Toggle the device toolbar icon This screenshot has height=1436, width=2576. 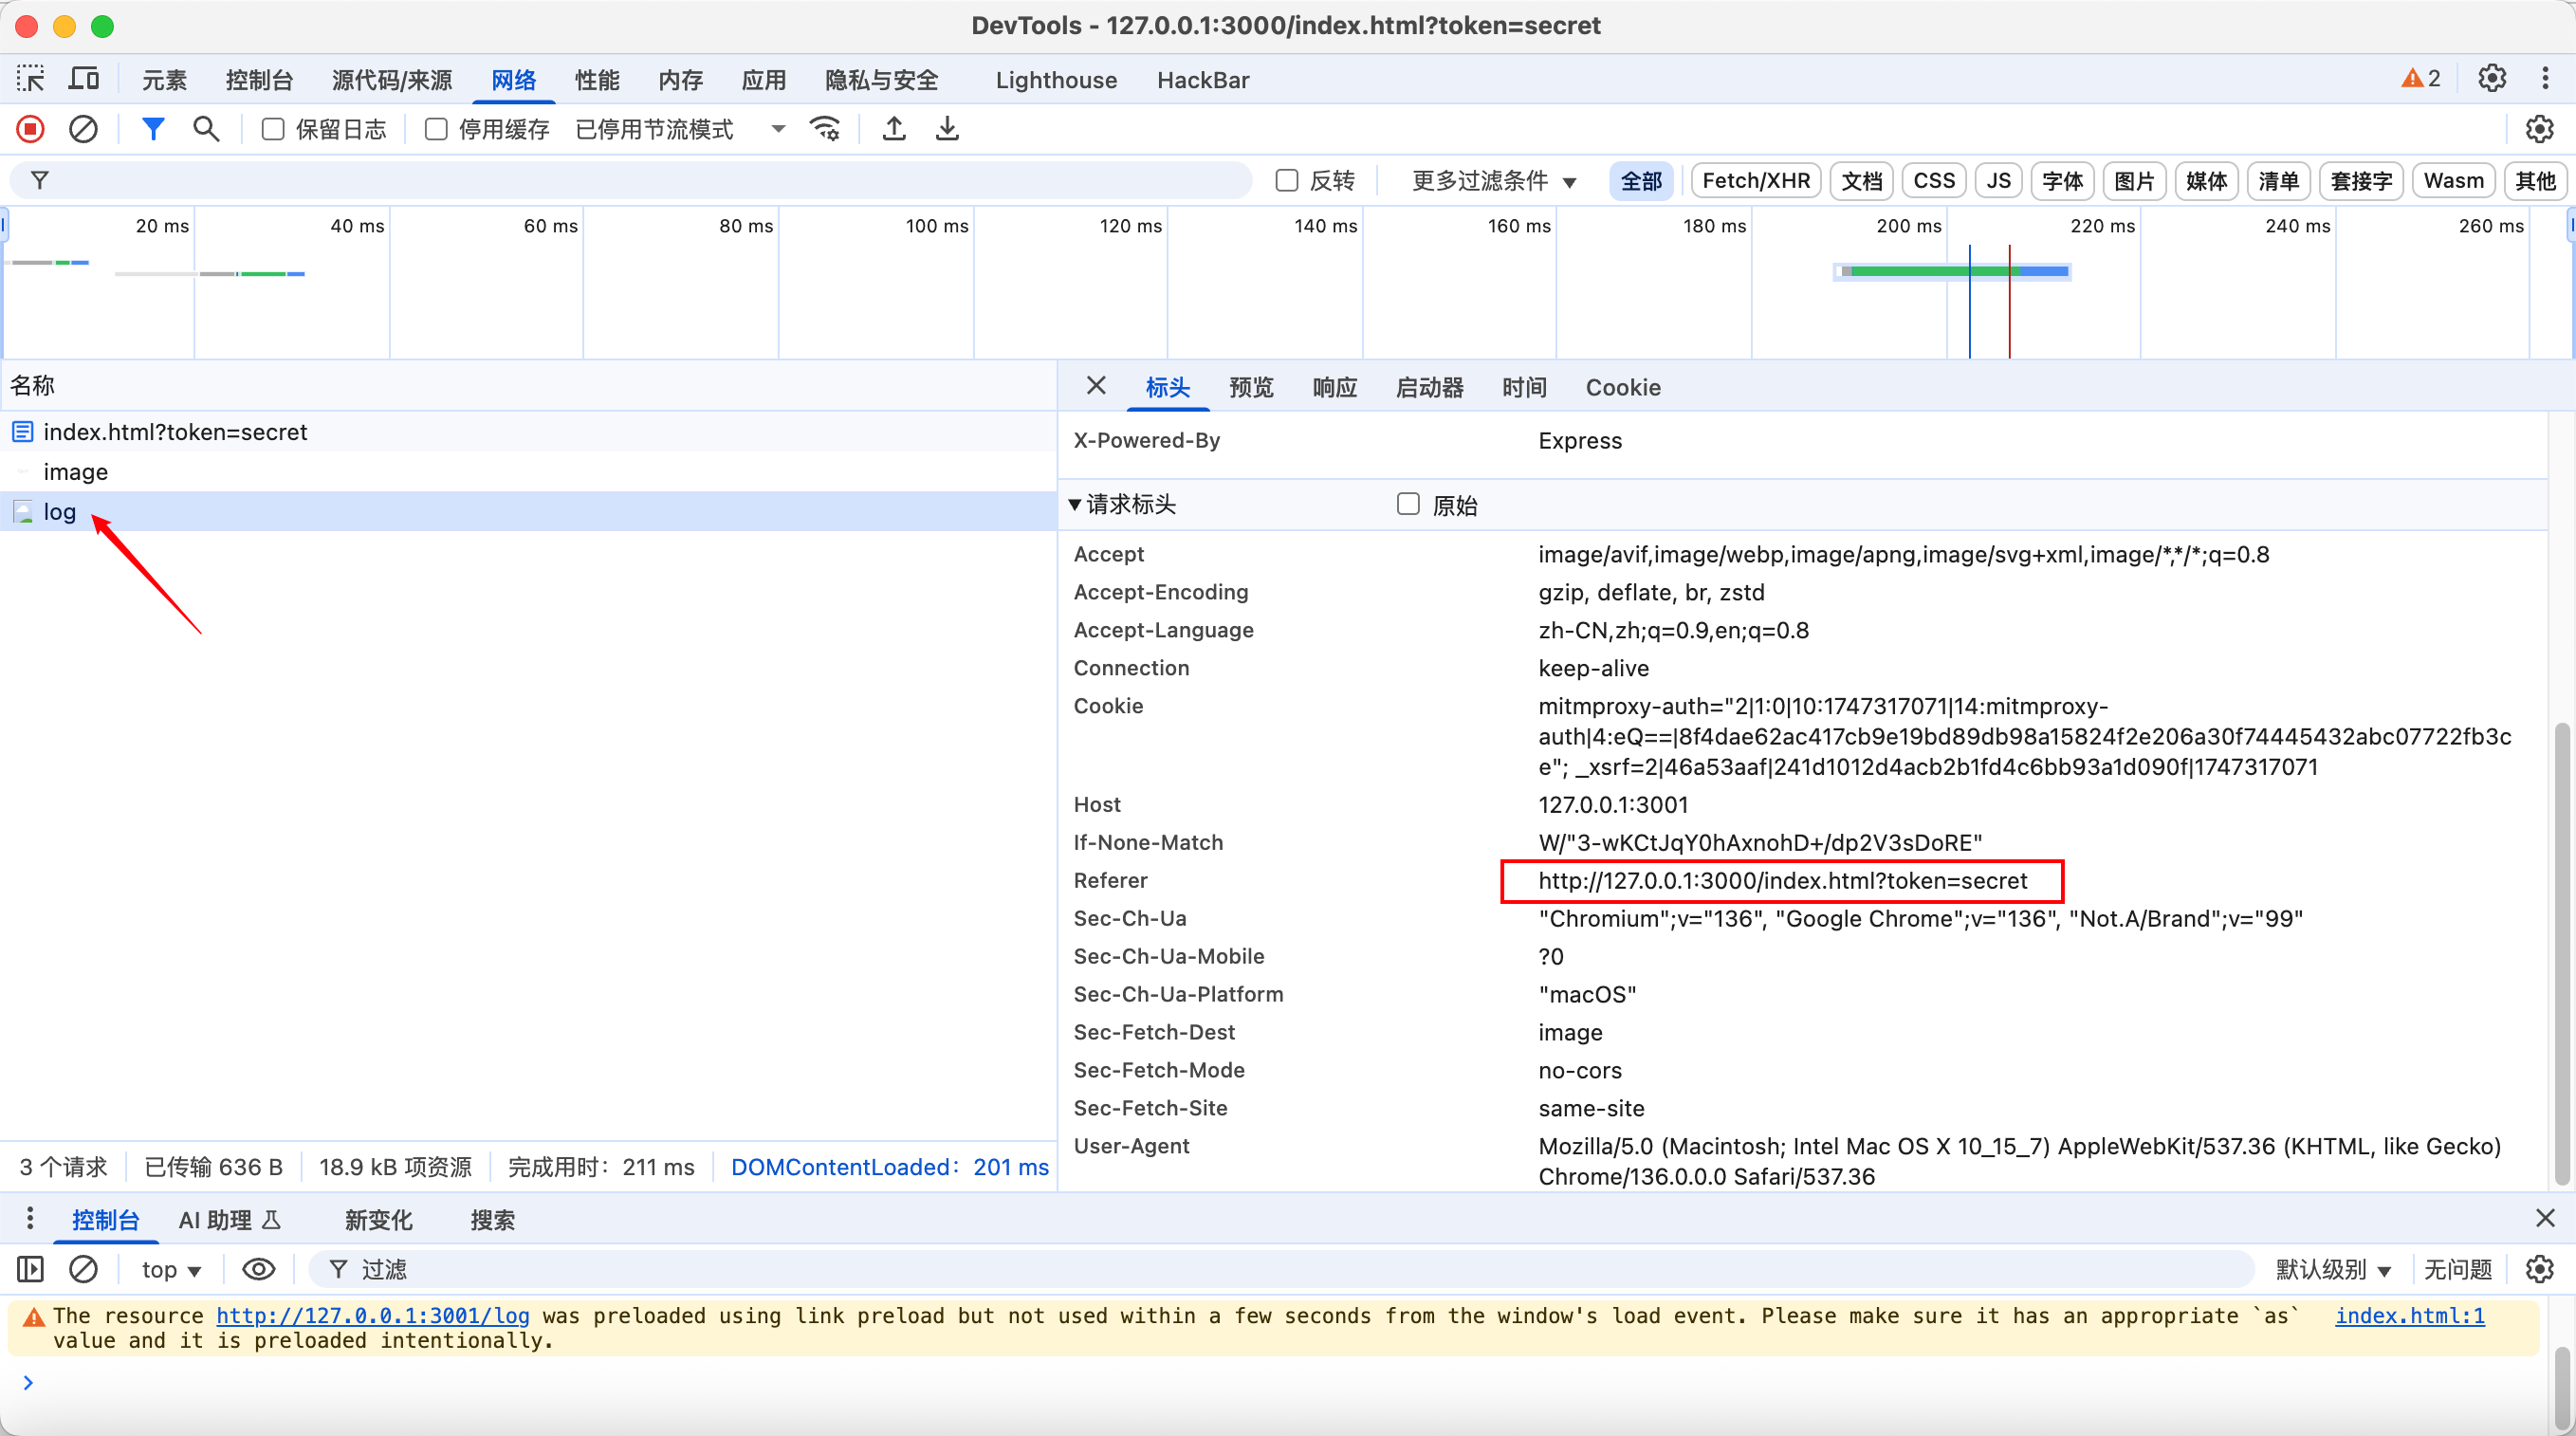84,79
